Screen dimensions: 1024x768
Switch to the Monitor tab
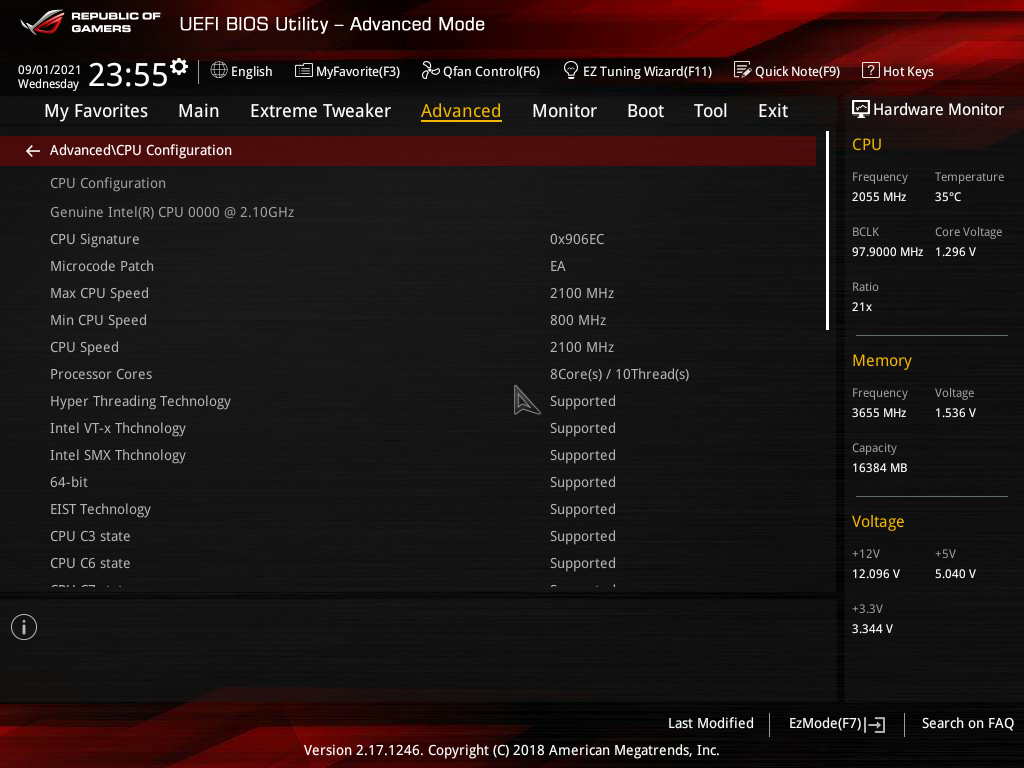pos(564,111)
